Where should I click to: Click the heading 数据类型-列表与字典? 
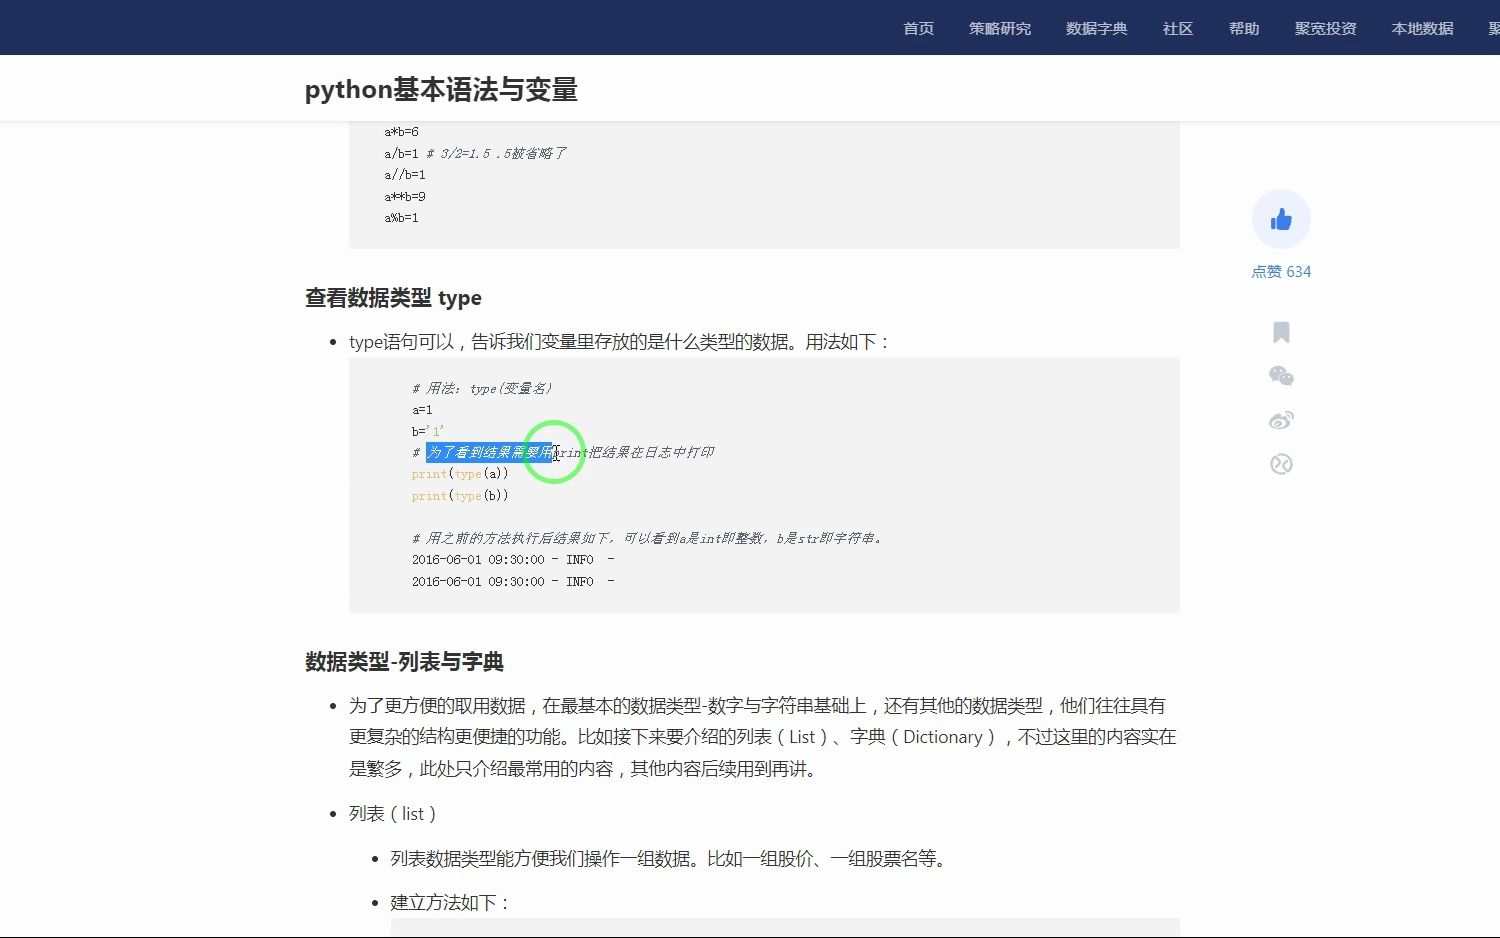point(404,662)
